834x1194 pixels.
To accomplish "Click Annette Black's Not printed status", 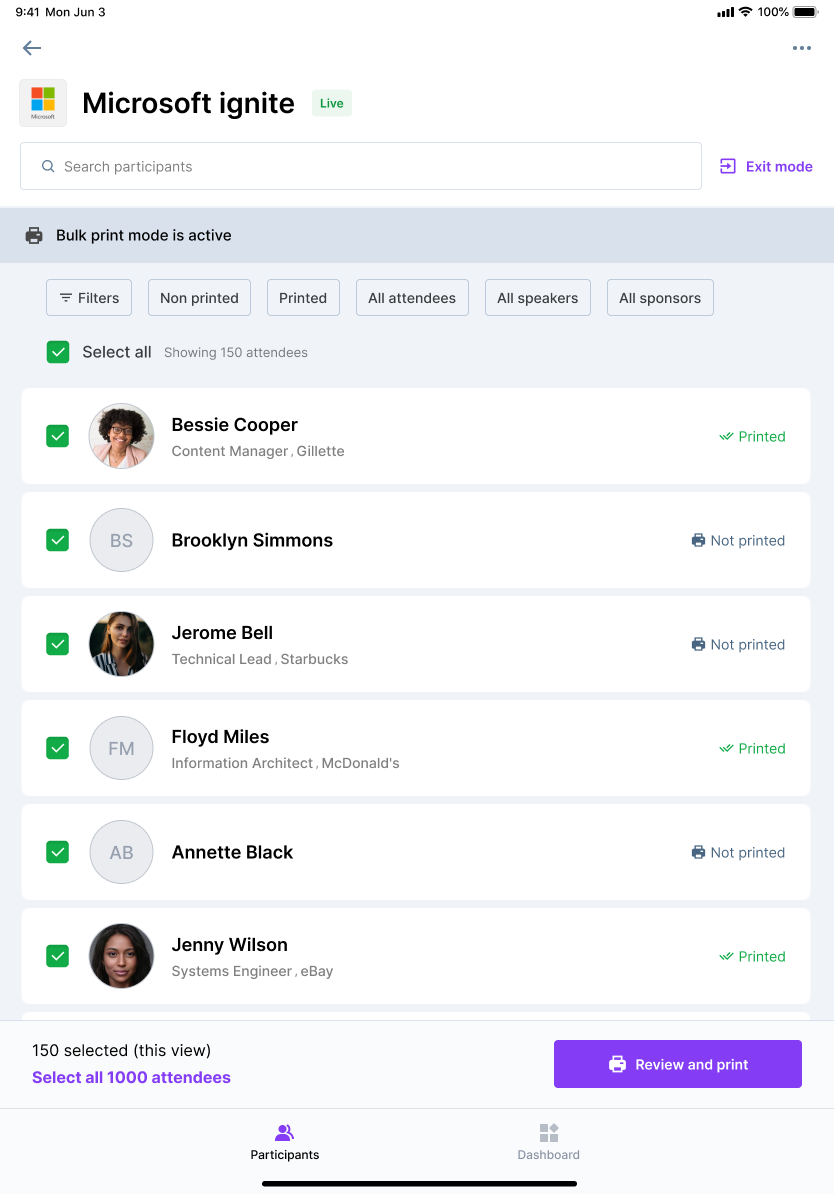I will [738, 852].
